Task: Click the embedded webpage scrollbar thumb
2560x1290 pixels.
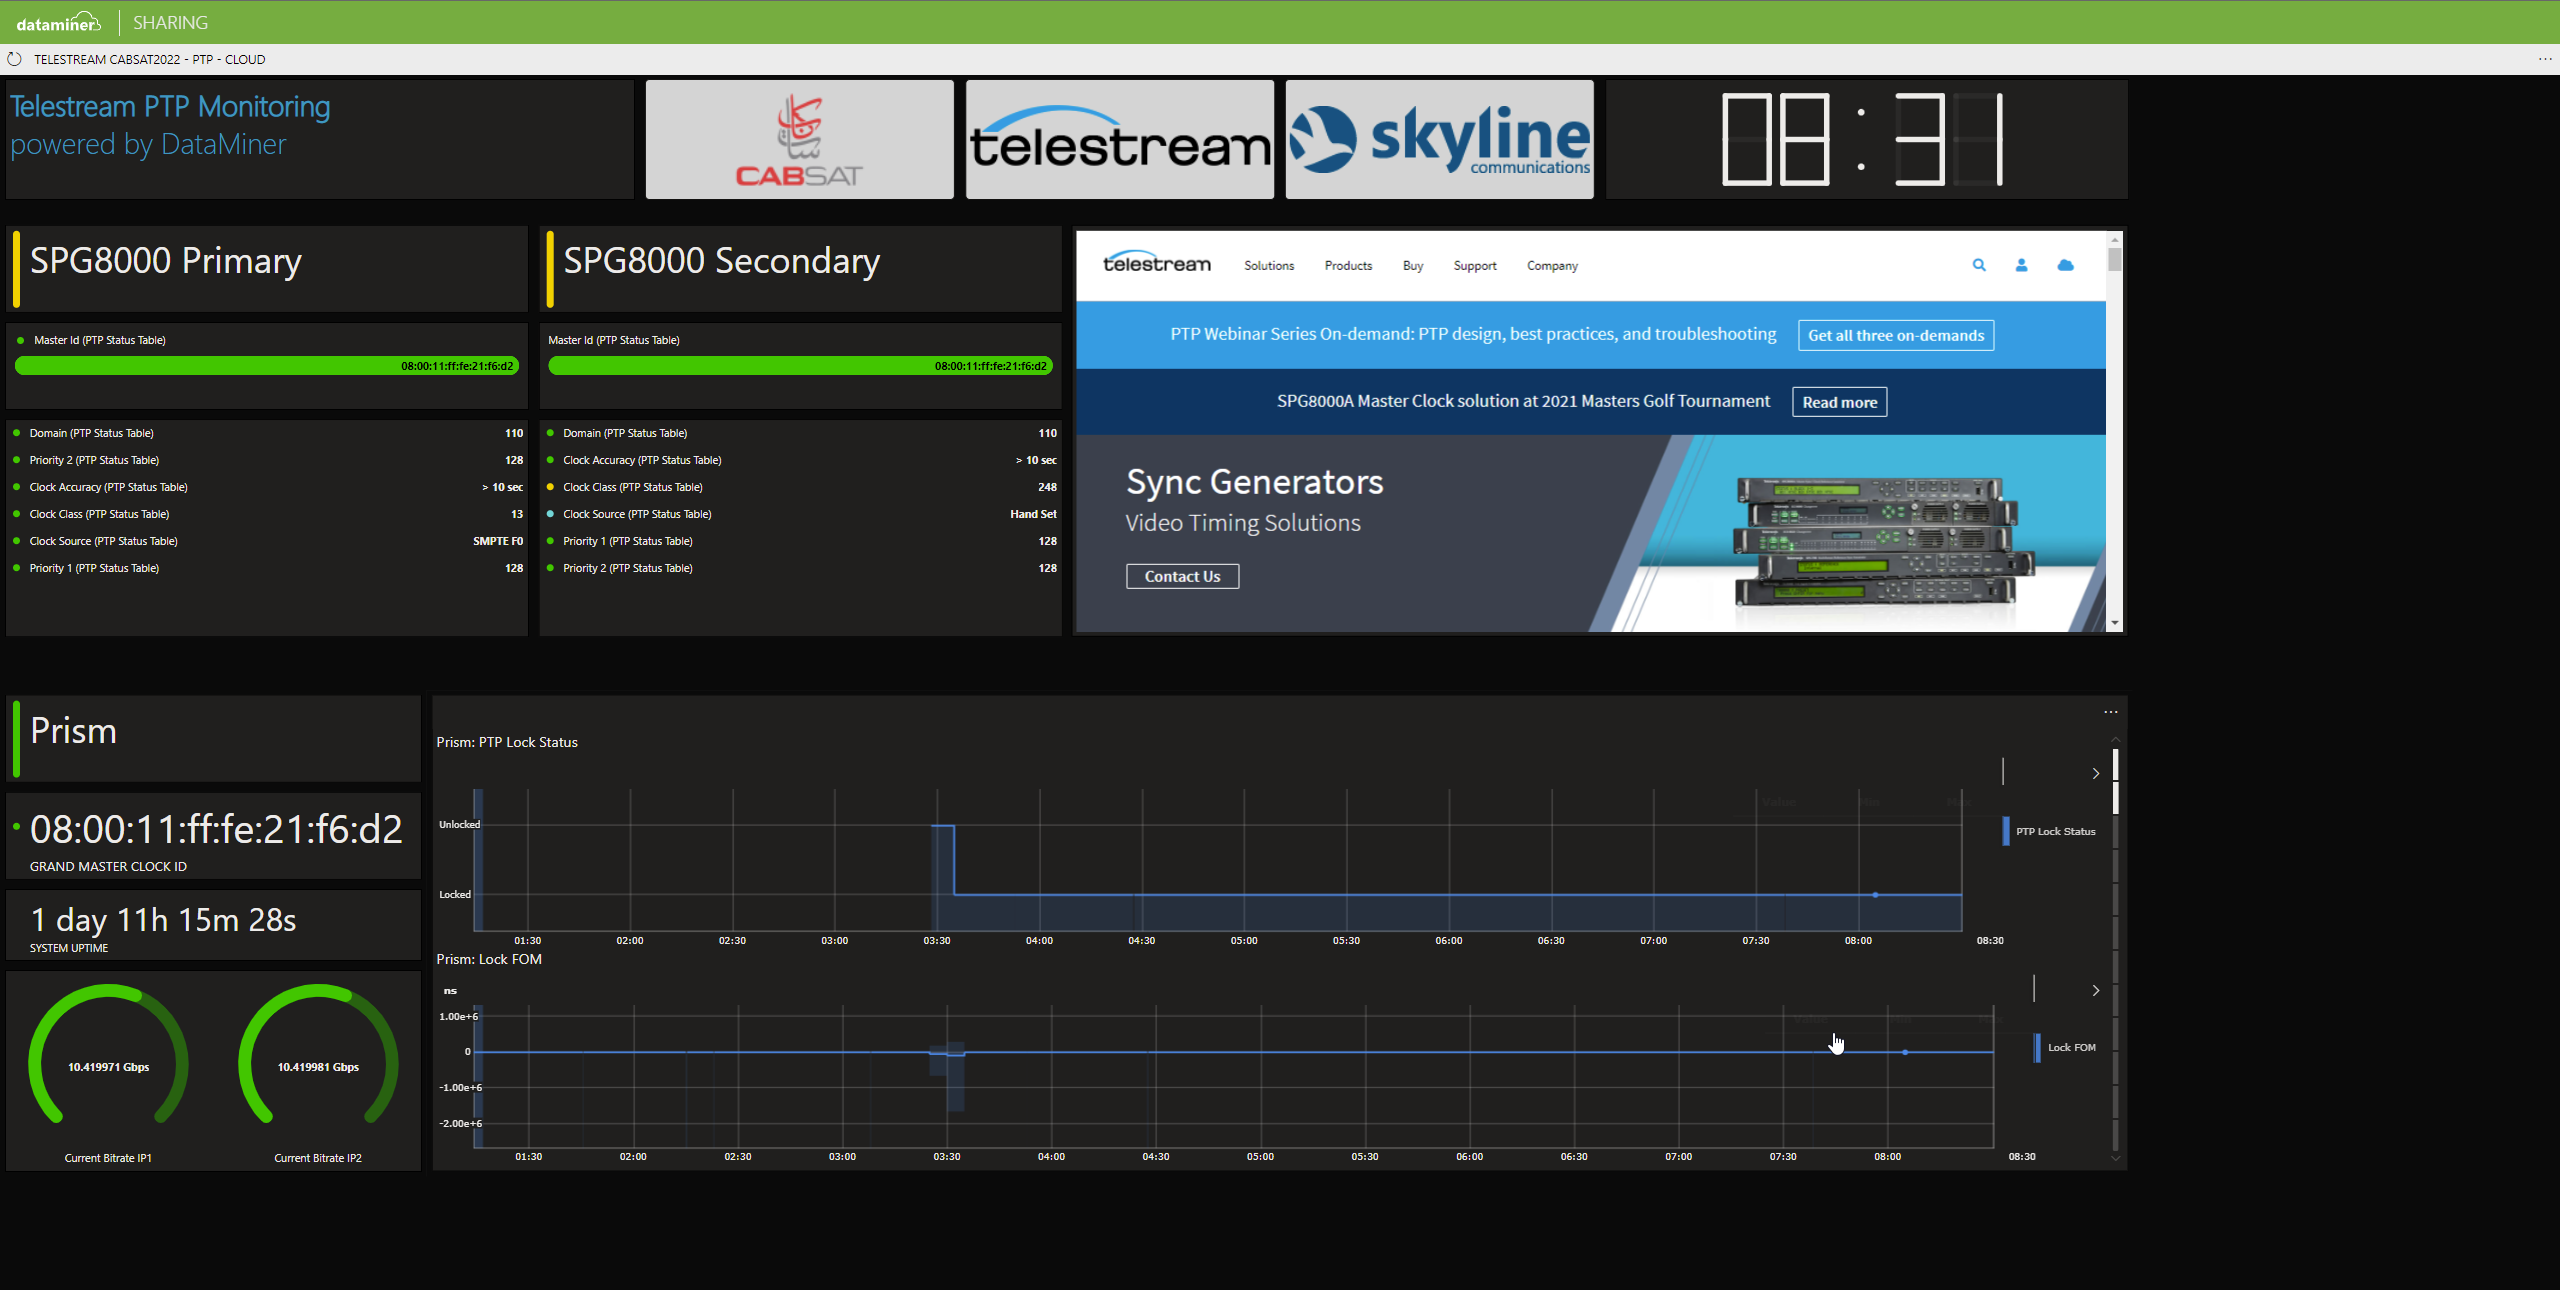Action: (x=2114, y=259)
